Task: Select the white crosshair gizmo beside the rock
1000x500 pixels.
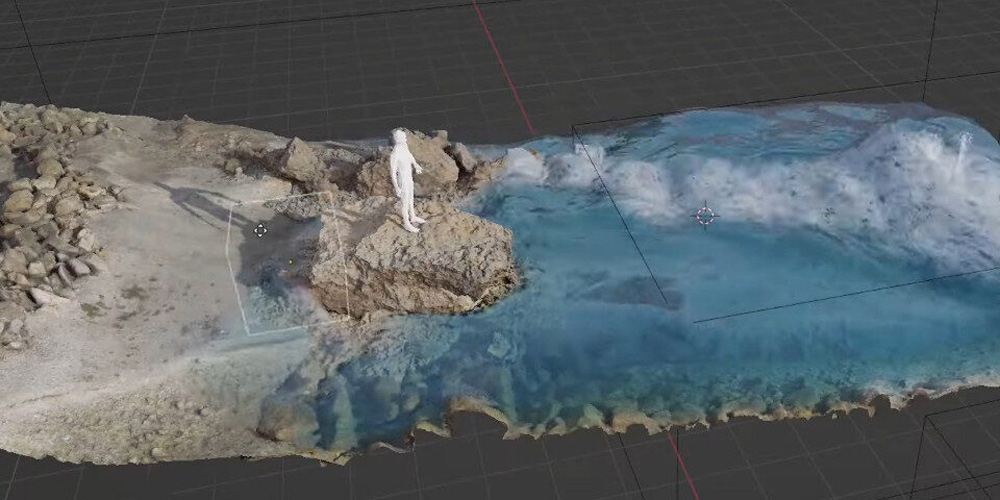Action: [x=260, y=230]
